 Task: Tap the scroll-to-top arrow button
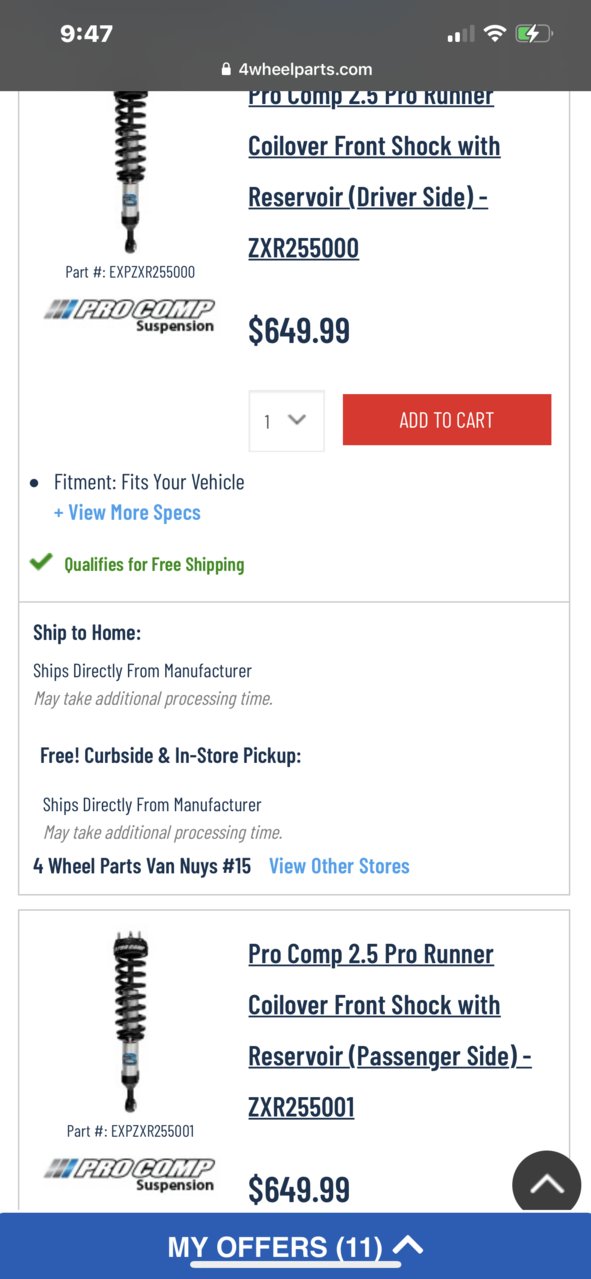(x=546, y=1185)
